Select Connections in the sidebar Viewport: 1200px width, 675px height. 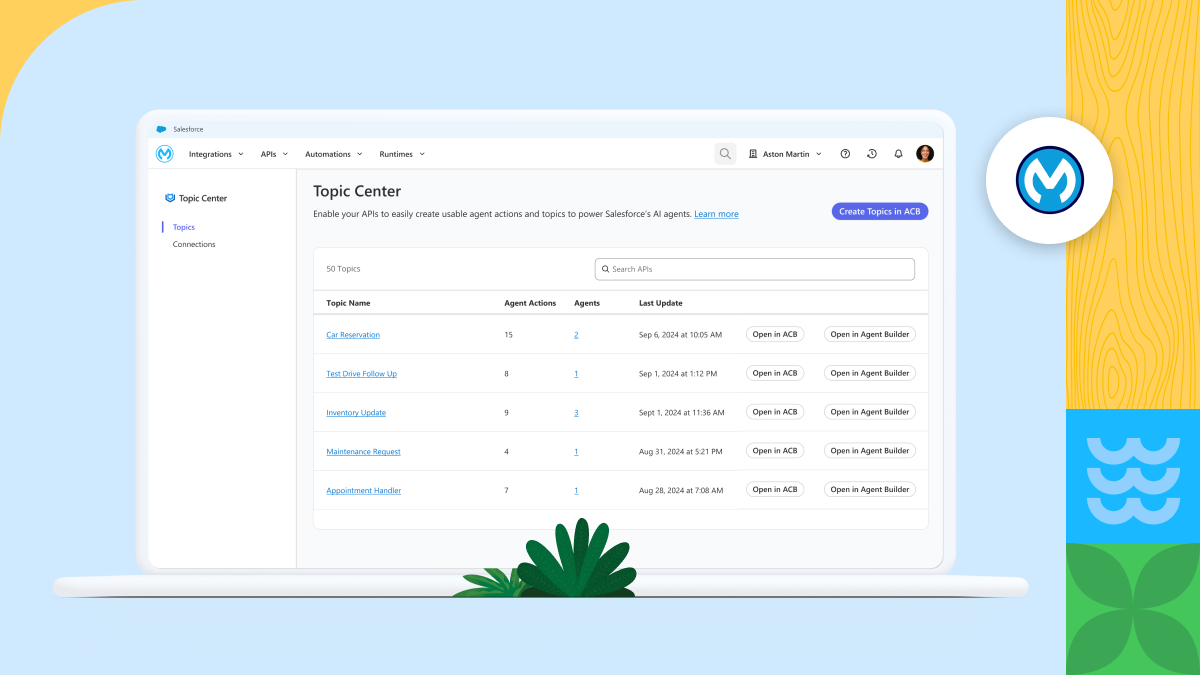(193, 243)
